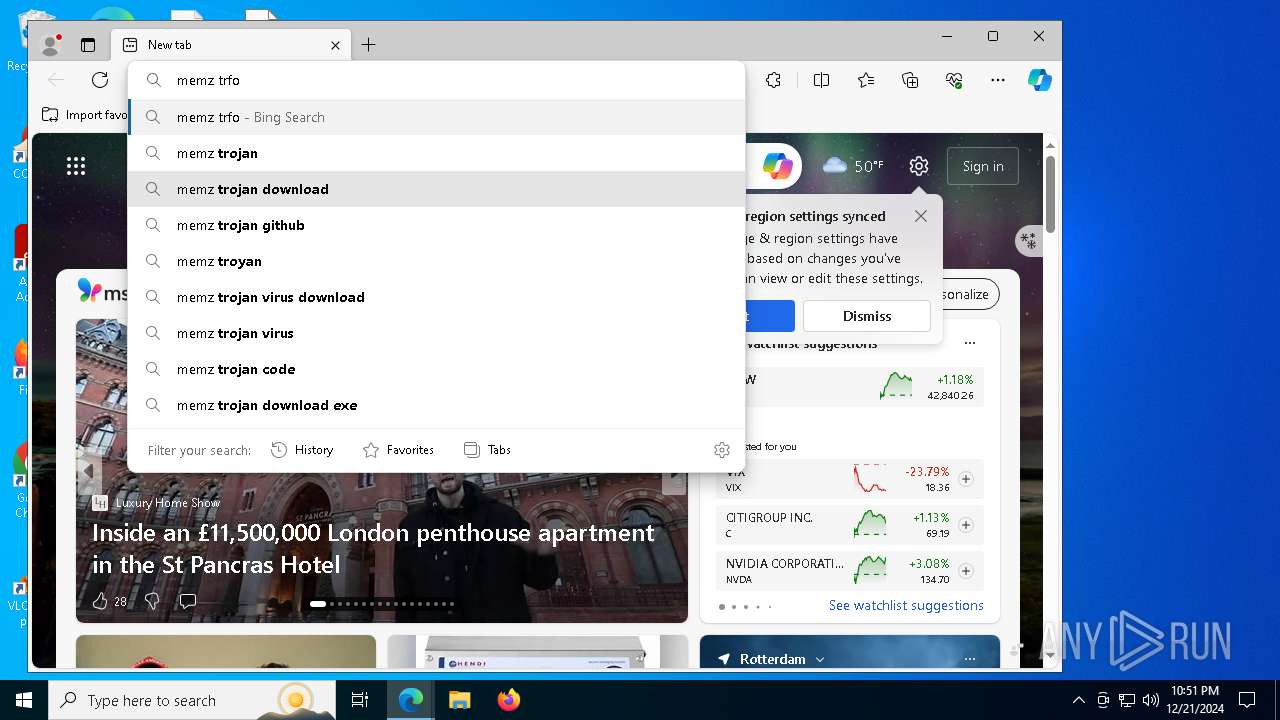Refresh the page
Image resolution: width=1280 pixels, height=720 pixels.
100,80
